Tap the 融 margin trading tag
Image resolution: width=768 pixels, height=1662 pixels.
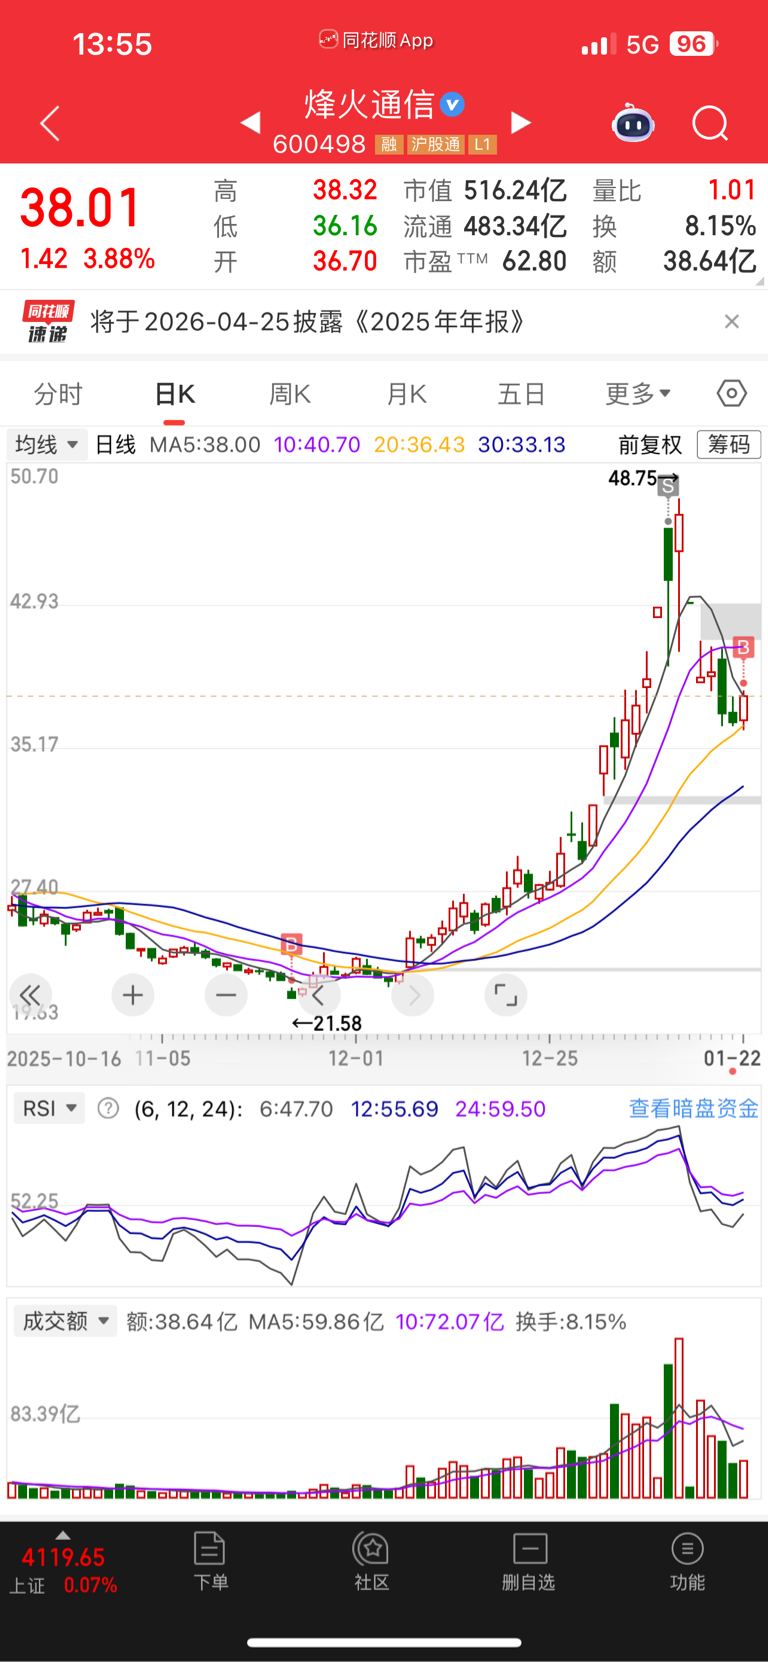point(389,145)
